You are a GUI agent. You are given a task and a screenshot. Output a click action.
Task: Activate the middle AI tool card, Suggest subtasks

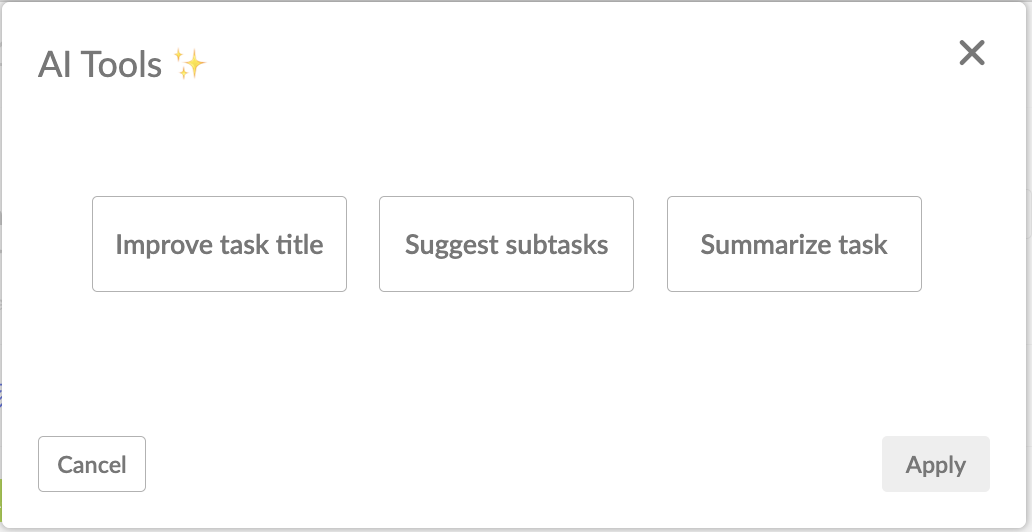[x=506, y=244]
